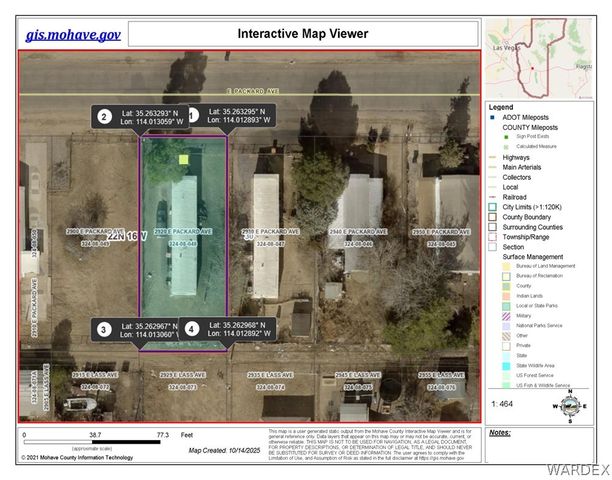Click the State Wildlife Area swatch
612x480 pixels.
point(506,366)
